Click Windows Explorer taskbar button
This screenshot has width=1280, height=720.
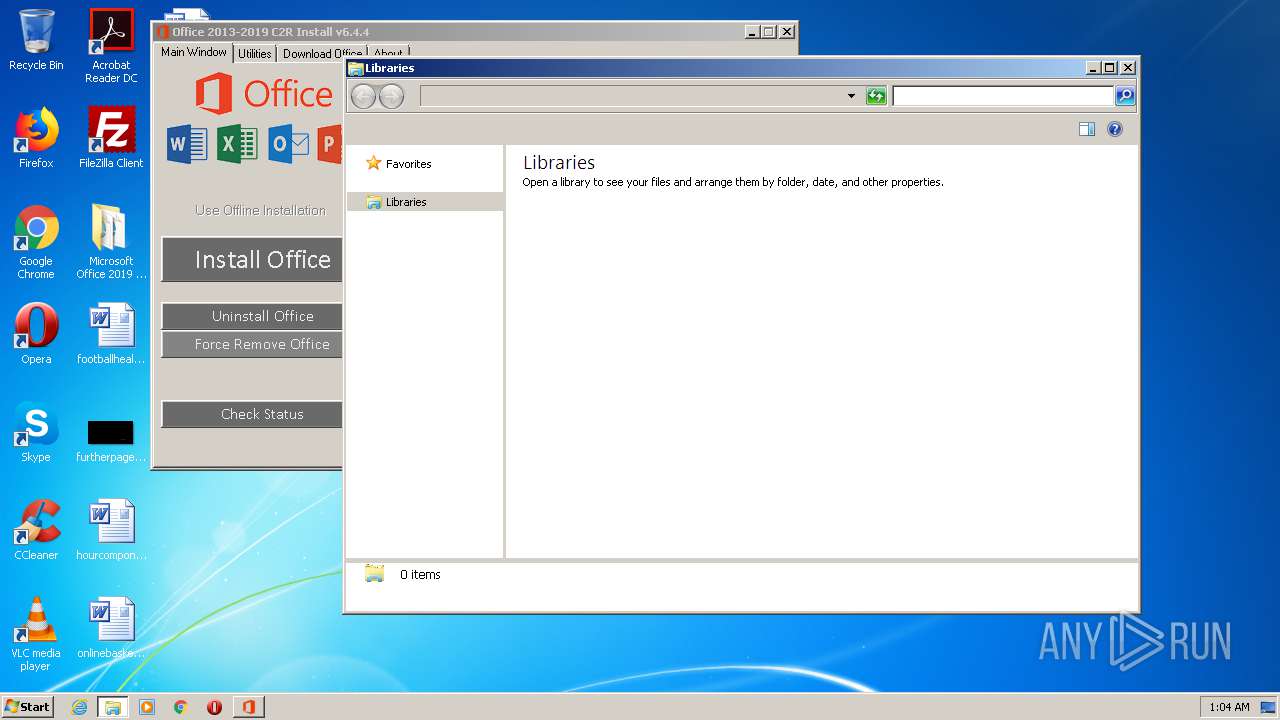click(113, 707)
